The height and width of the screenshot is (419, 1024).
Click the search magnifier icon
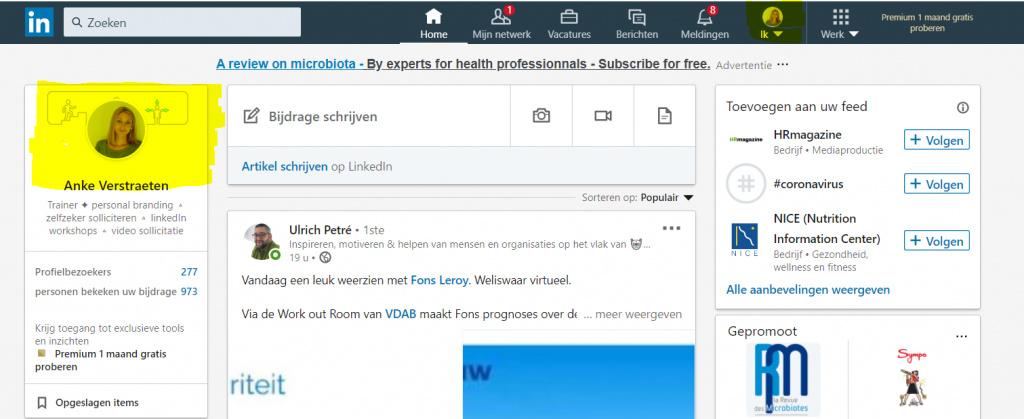[78, 23]
